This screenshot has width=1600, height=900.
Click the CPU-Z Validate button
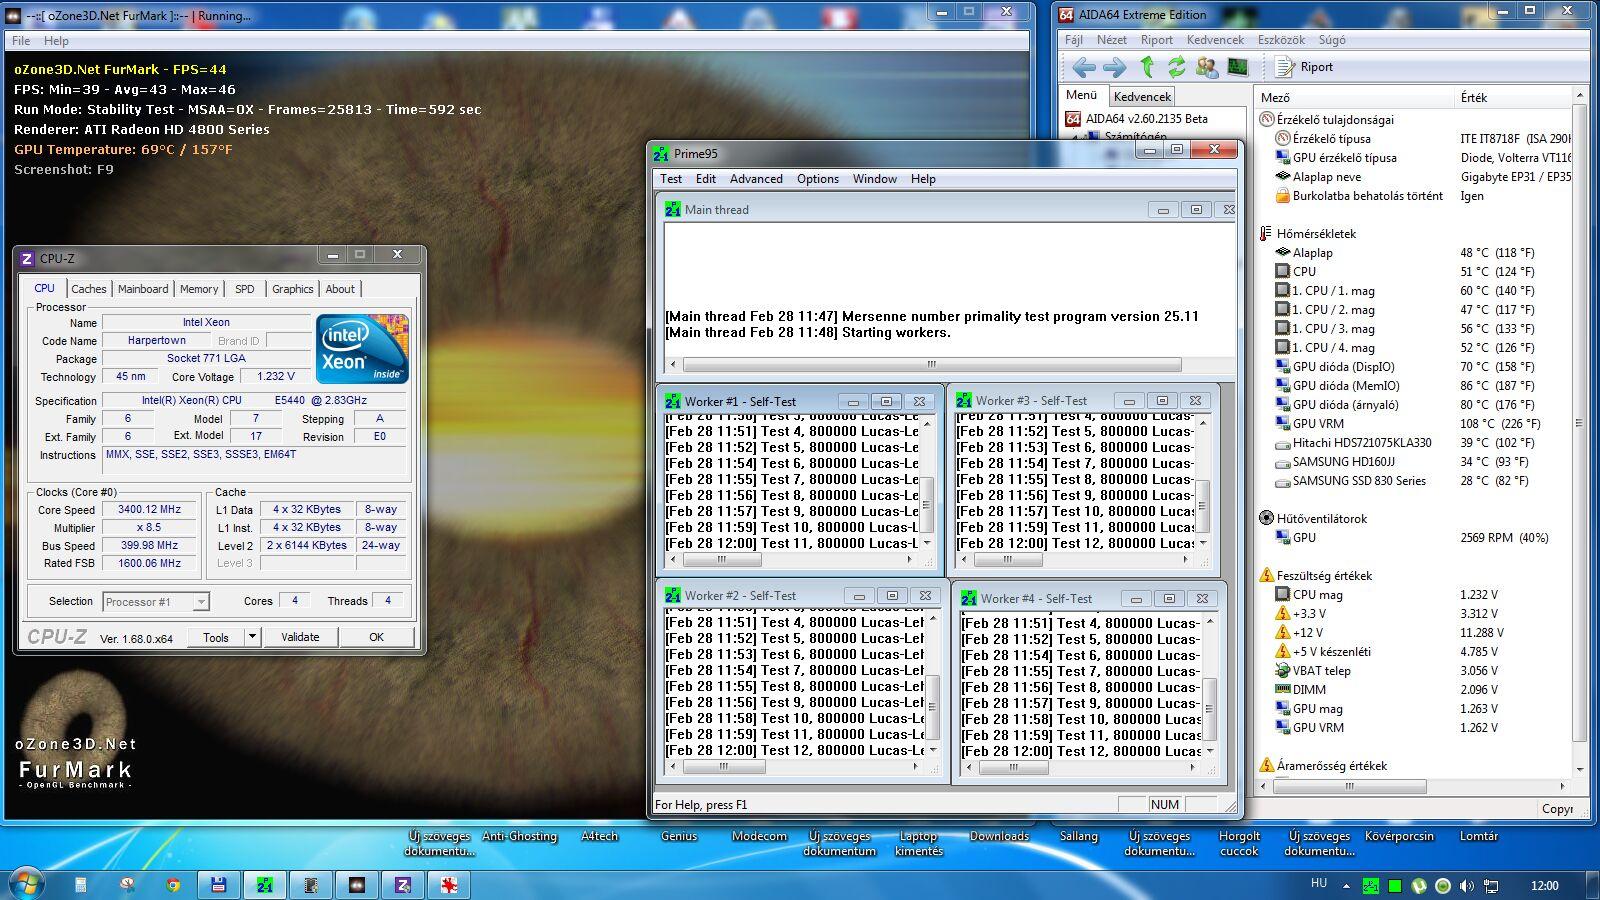300,637
